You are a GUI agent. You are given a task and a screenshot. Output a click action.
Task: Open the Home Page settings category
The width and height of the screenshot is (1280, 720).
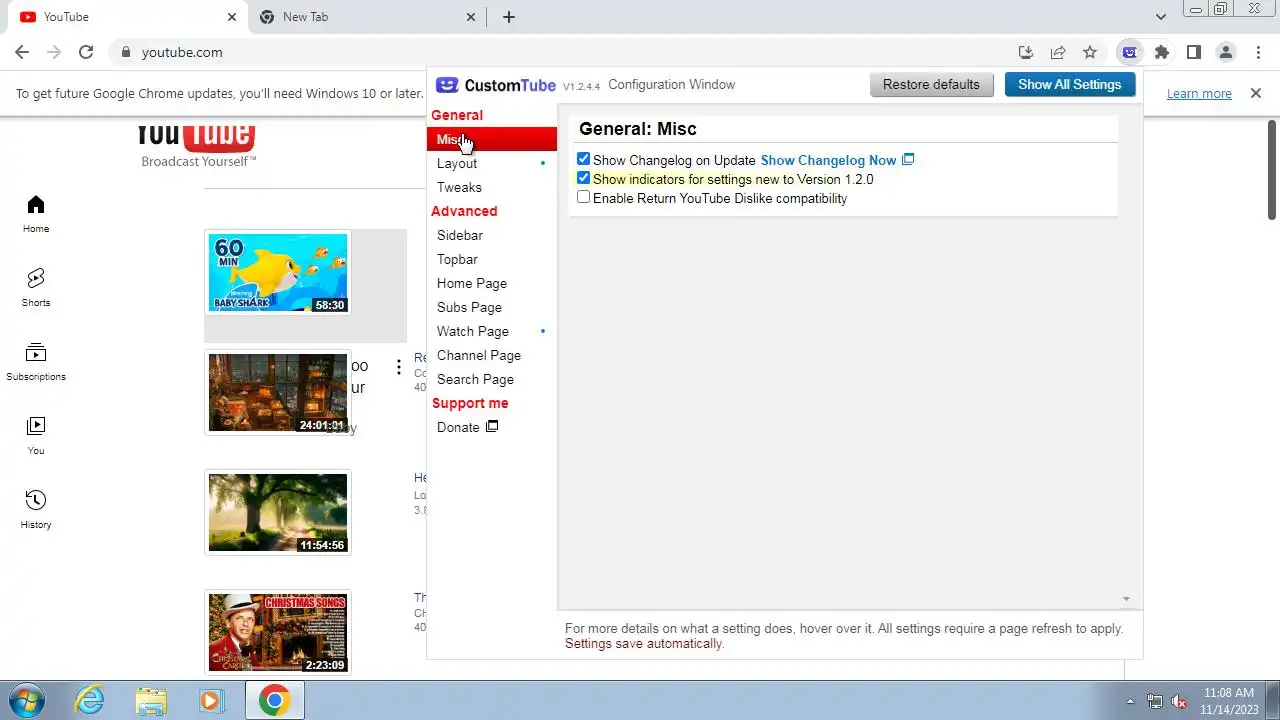pyautogui.click(x=491, y=283)
